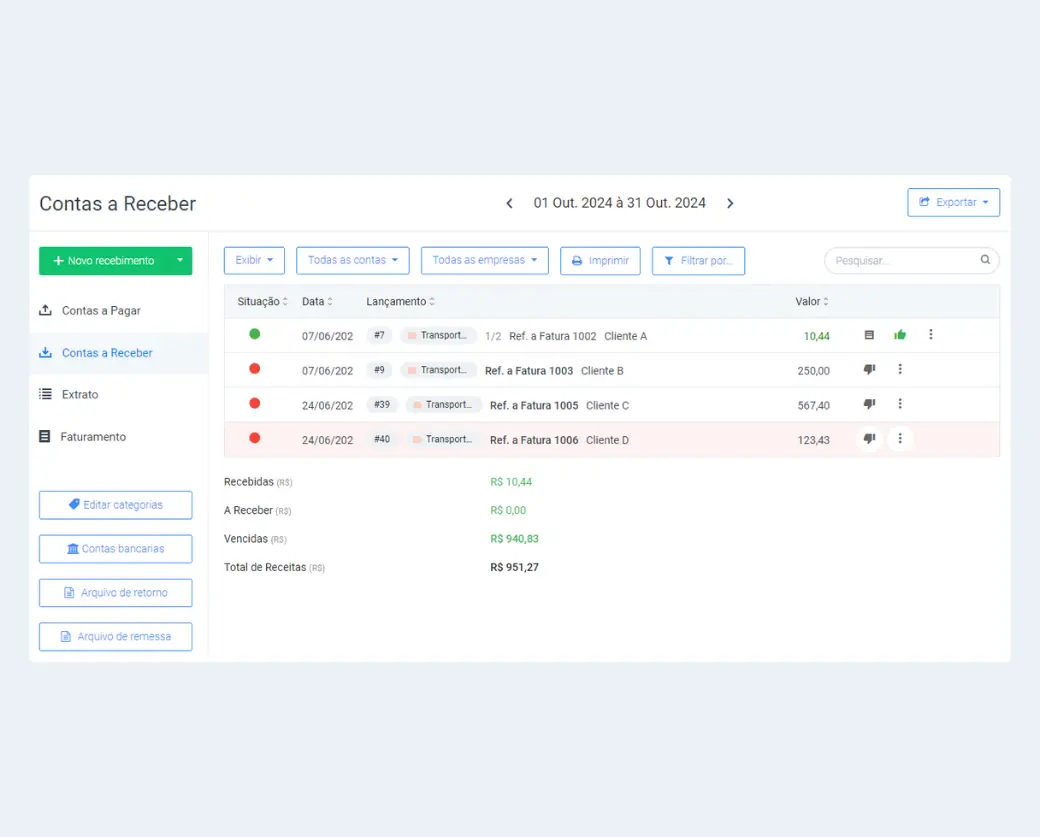Click the receipt document icon on Fatura 1002
The width and height of the screenshot is (1040, 837).
tap(869, 335)
